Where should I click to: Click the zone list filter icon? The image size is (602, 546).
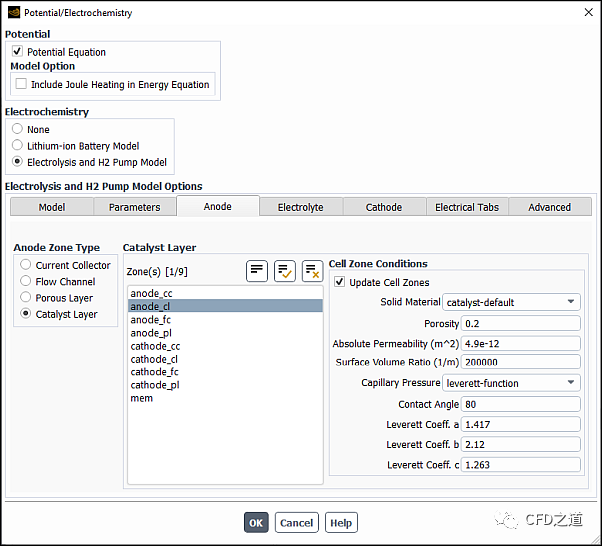(257, 270)
